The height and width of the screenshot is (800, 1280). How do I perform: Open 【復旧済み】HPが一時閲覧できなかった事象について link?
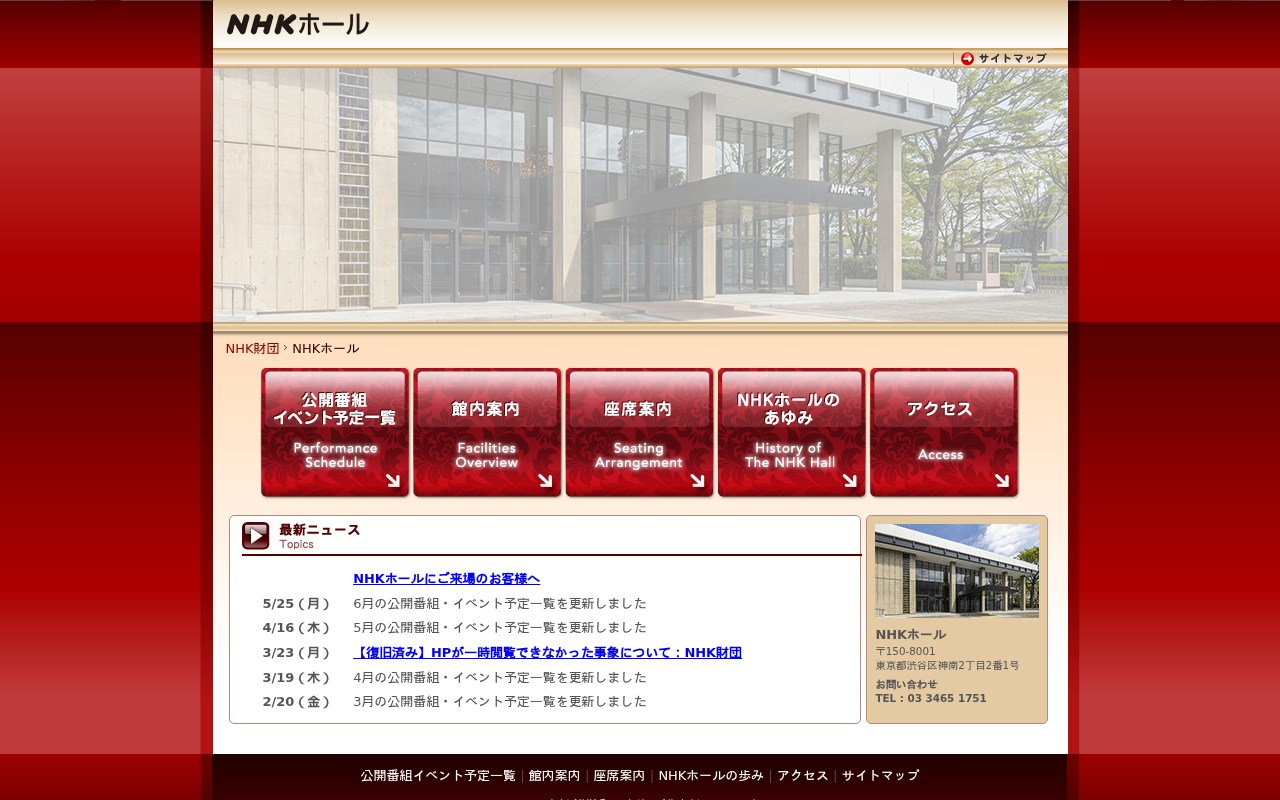(x=547, y=653)
